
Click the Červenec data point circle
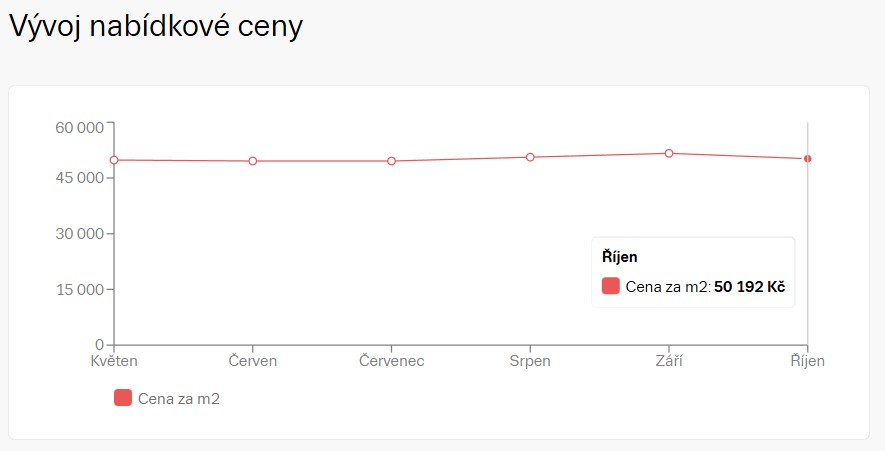tap(392, 161)
